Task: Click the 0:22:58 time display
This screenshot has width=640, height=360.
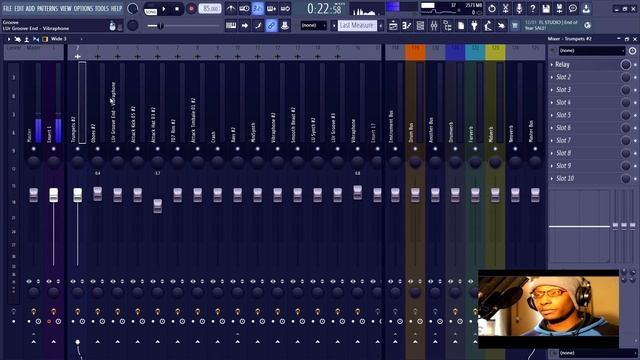Action: click(324, 8)
